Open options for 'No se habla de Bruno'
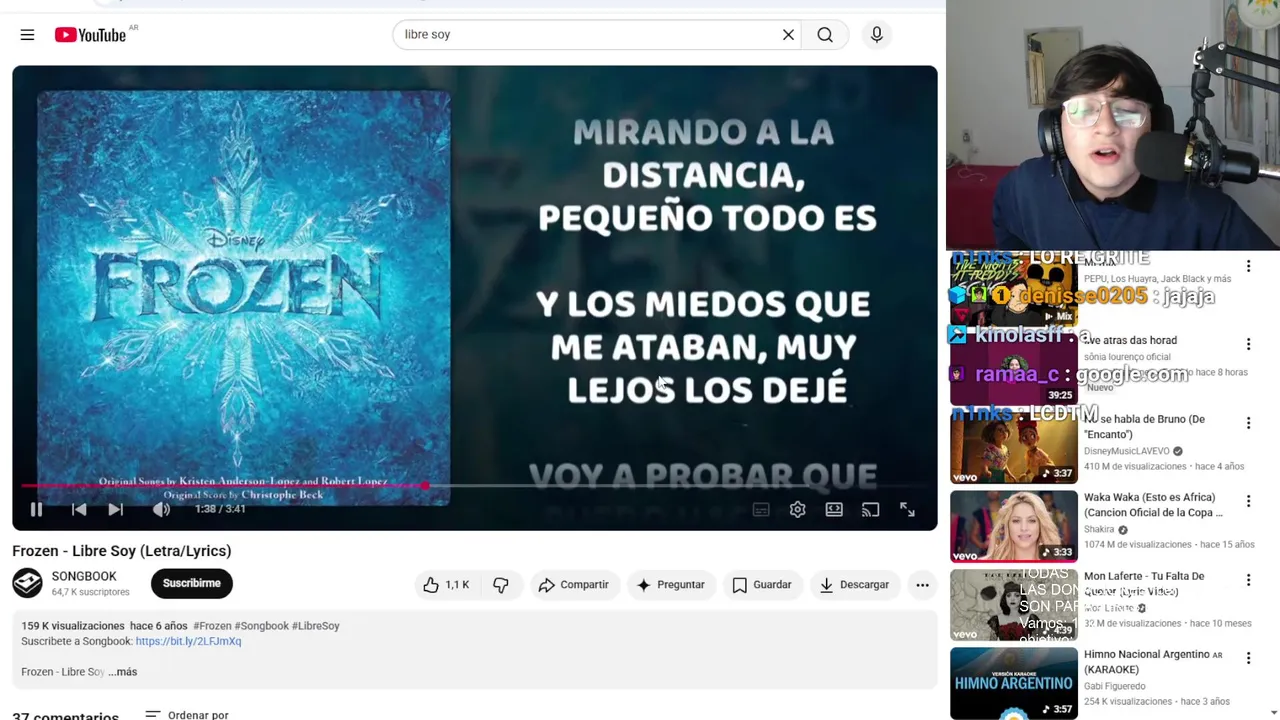The image size is (1280, 720). [1248, 423]
